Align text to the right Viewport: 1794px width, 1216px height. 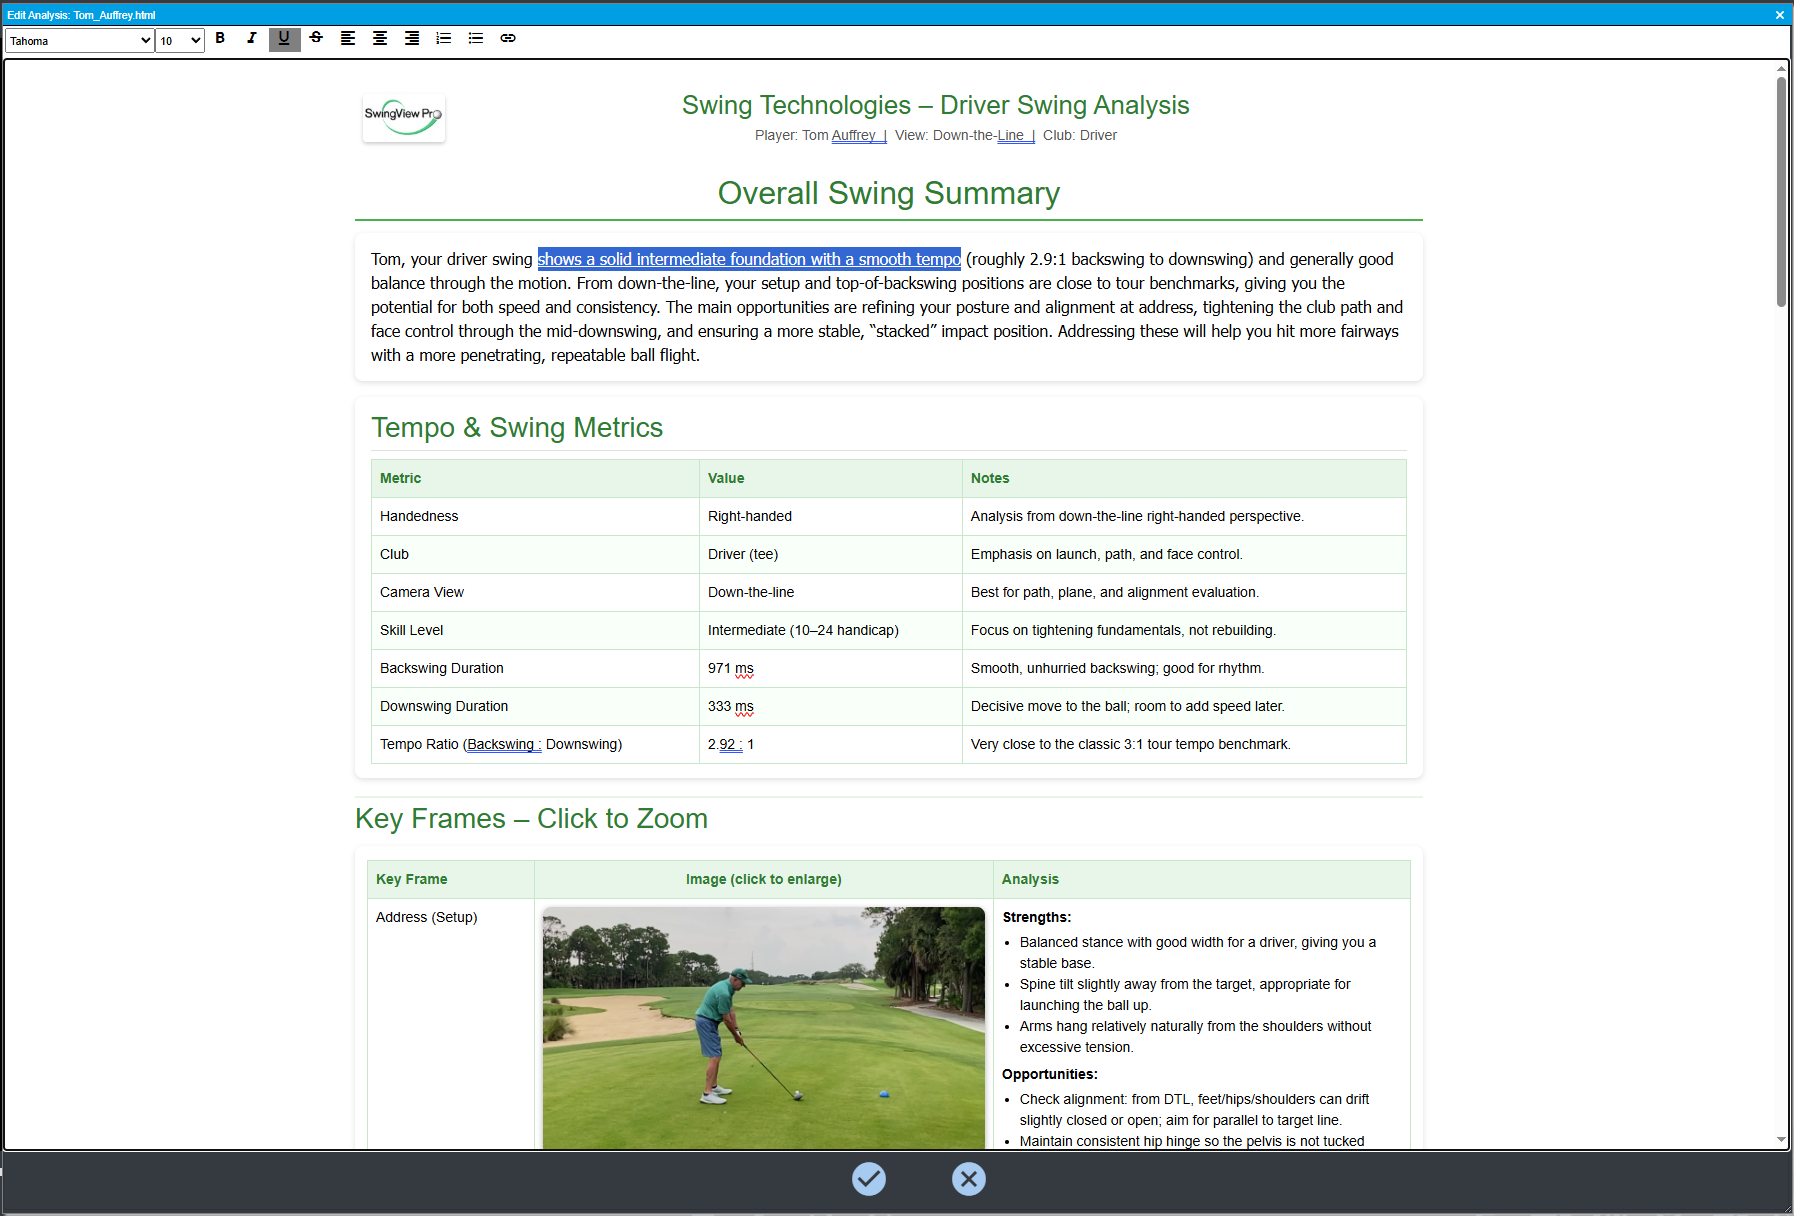click(x=412, y=39)
